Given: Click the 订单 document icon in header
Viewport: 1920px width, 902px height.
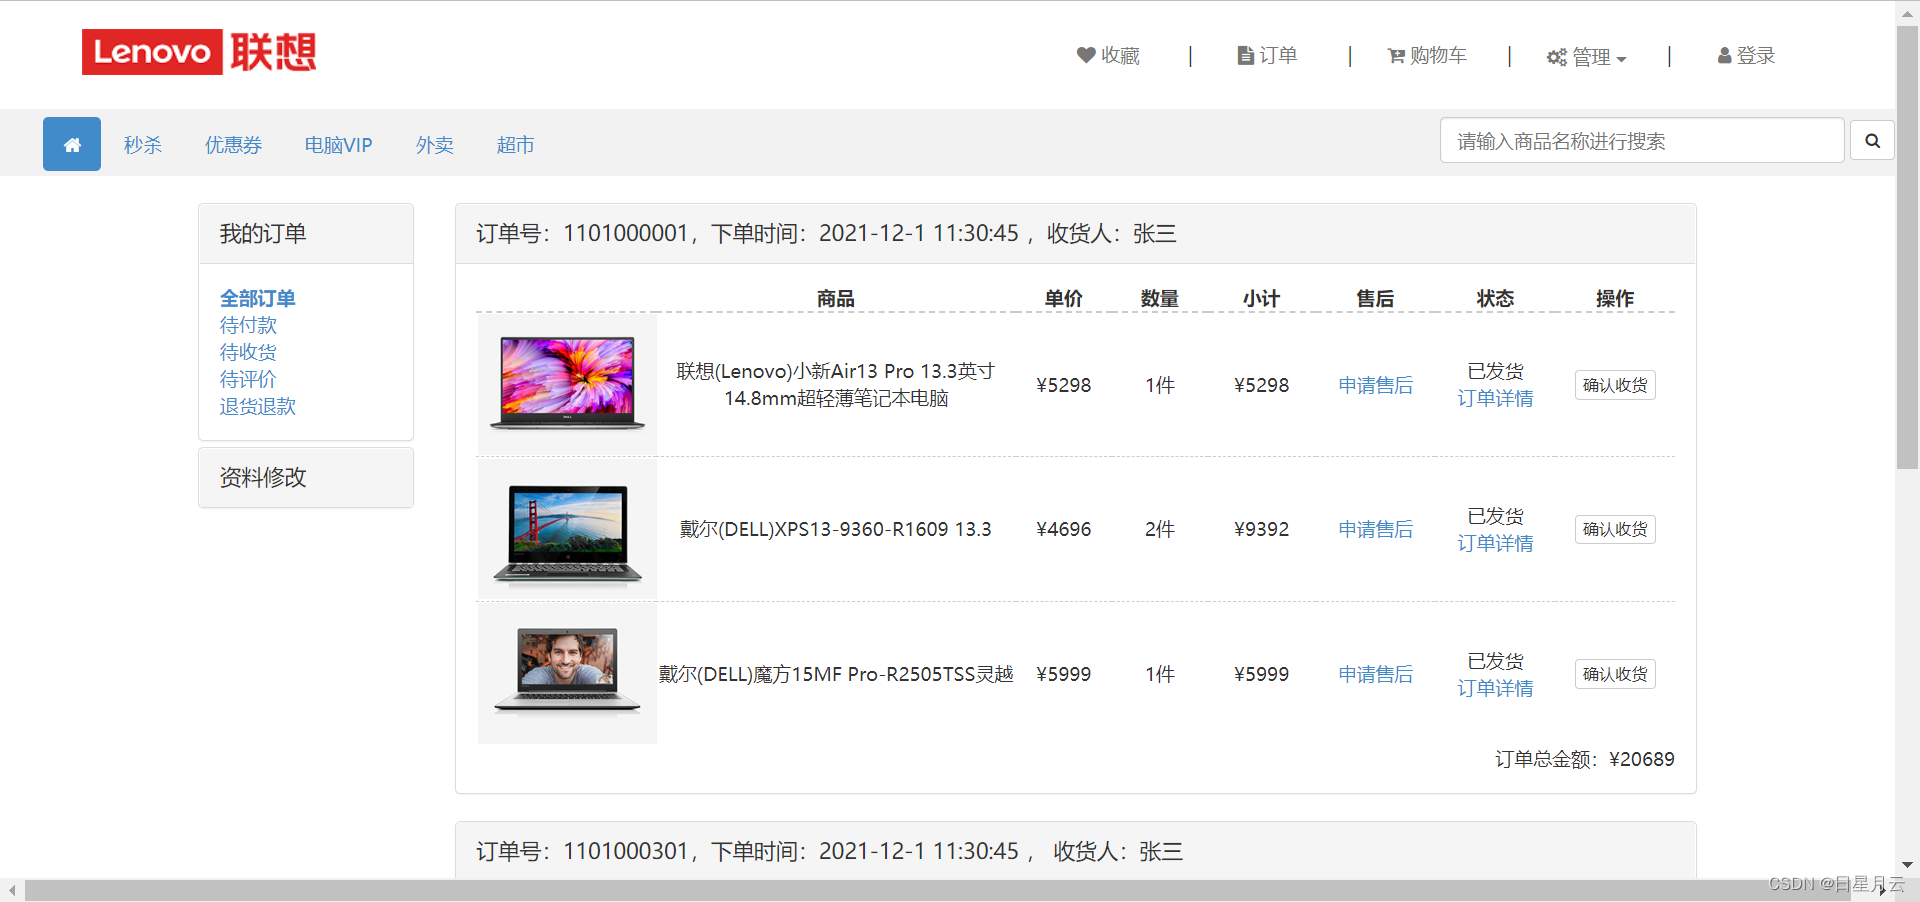Looking at the screenshot, I should (1245, 55).
